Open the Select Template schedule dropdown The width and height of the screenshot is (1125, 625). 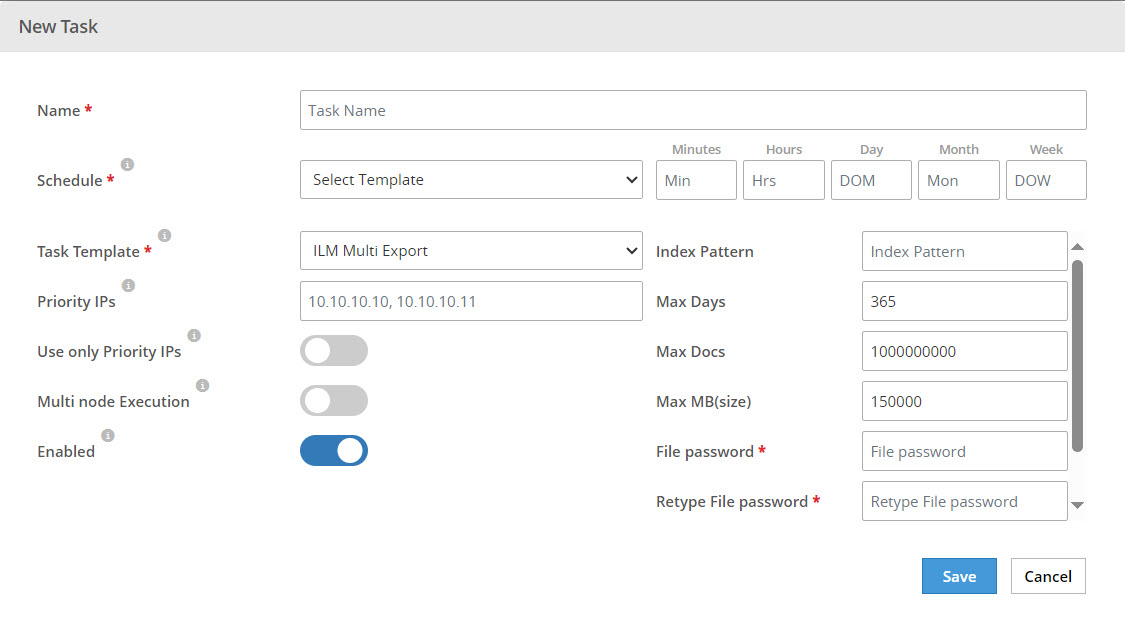point(471,180)
